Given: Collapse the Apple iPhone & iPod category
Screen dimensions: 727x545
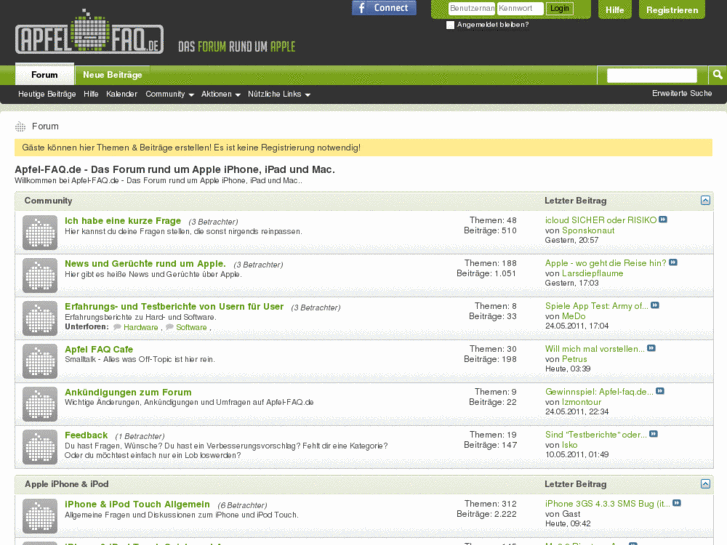Looking at the screenshot, I should pyautogui.click(x=705, y=484).
